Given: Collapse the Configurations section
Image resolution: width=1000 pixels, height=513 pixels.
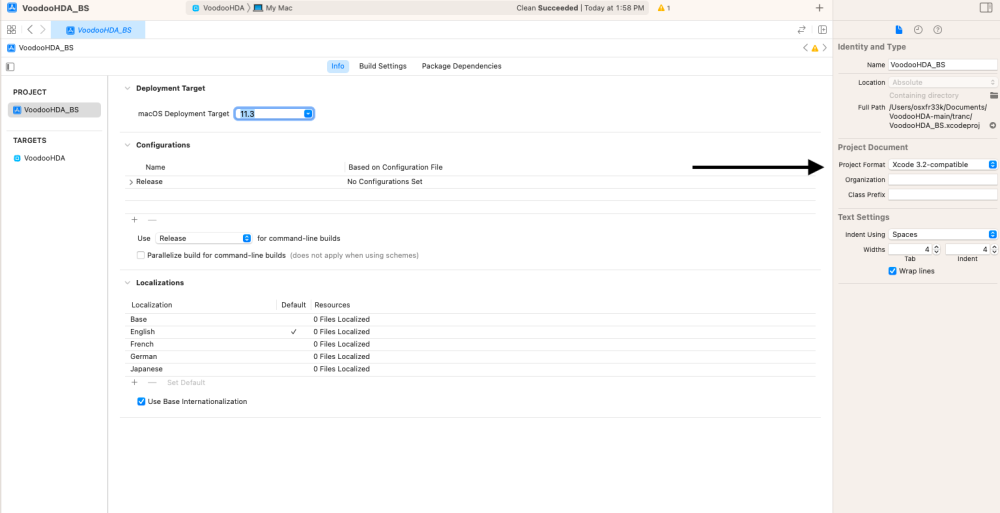Looking at the screenshot, I should coord(128,145).
